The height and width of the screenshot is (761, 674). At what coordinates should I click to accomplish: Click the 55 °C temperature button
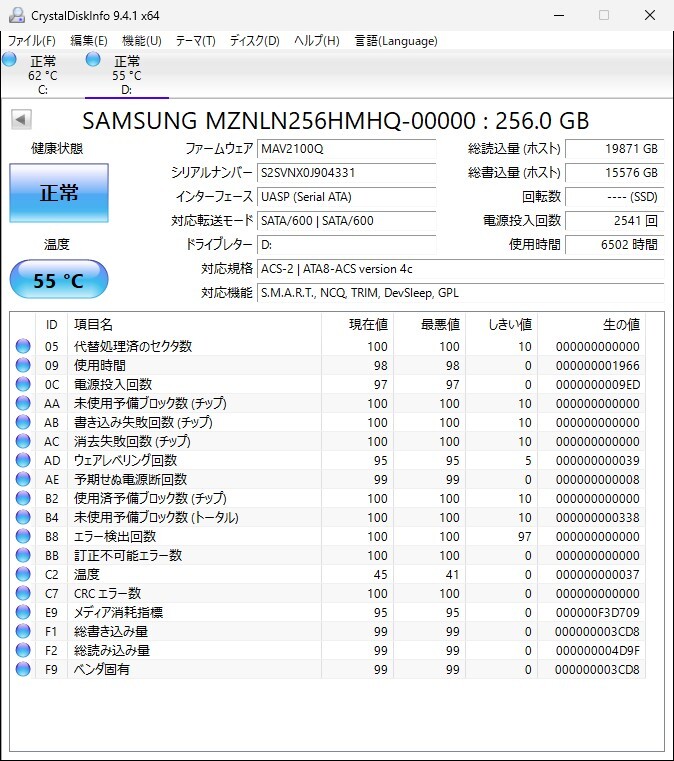coord(59,280)
